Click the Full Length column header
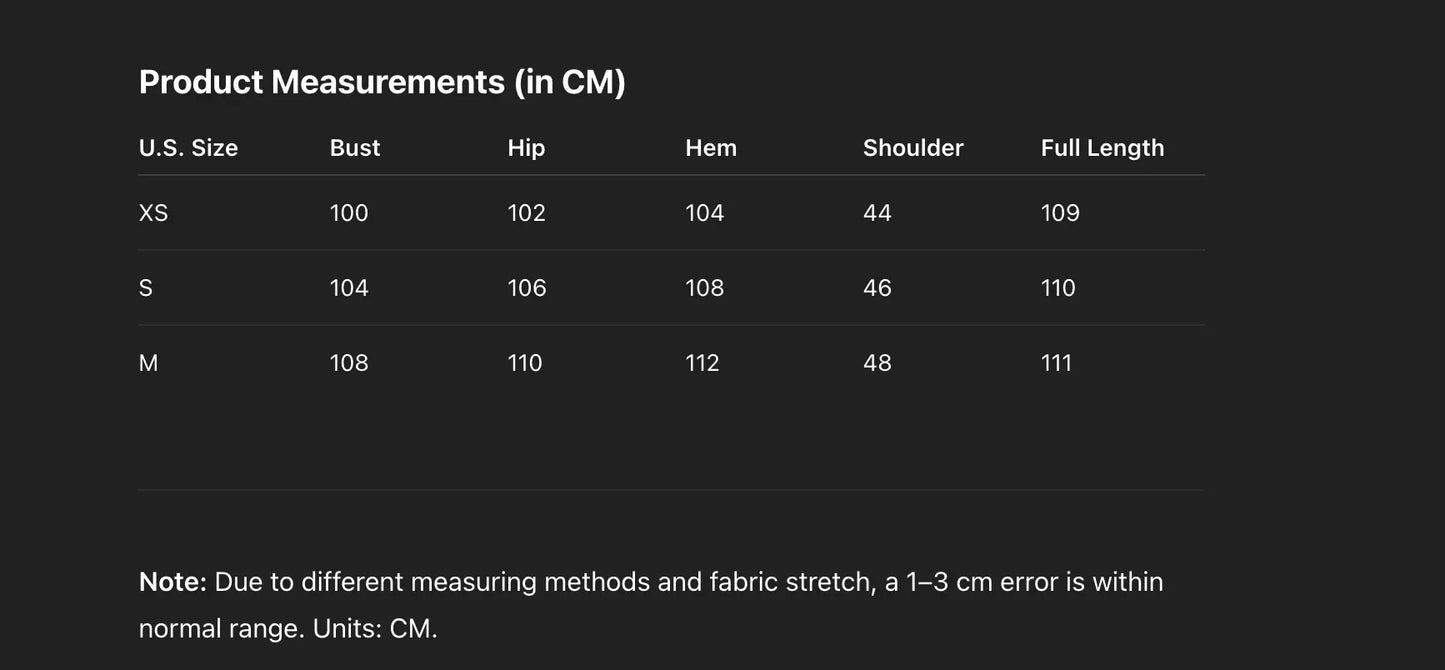The image size is (1445, 670). pyautogui.click(x=1102, y=148)
